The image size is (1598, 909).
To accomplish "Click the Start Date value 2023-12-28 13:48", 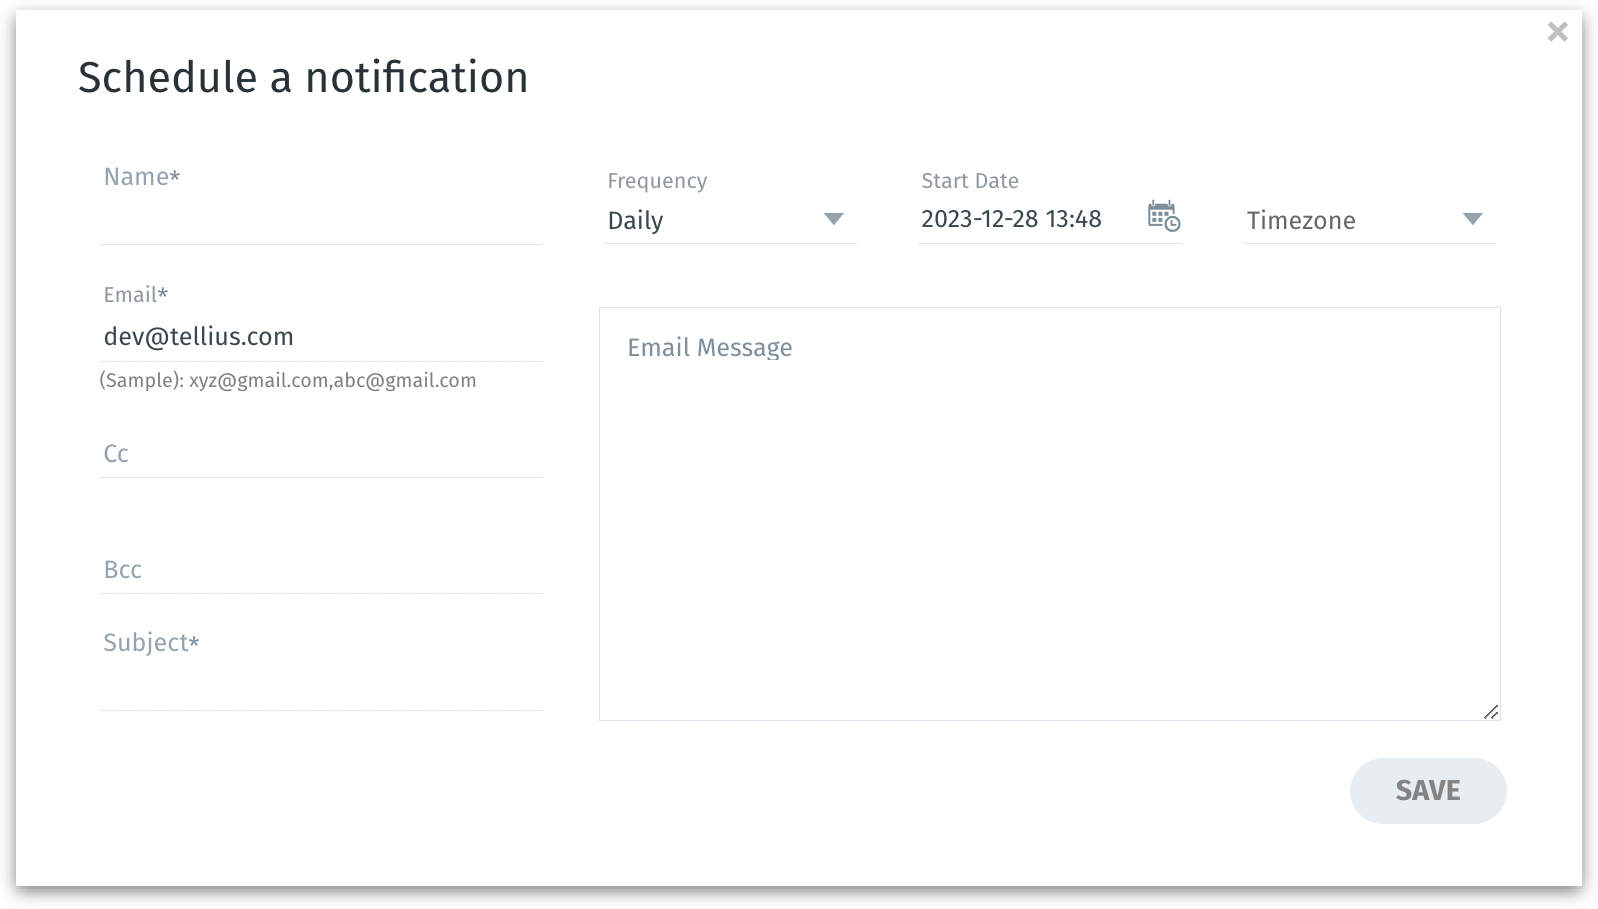I will 1011,219.
